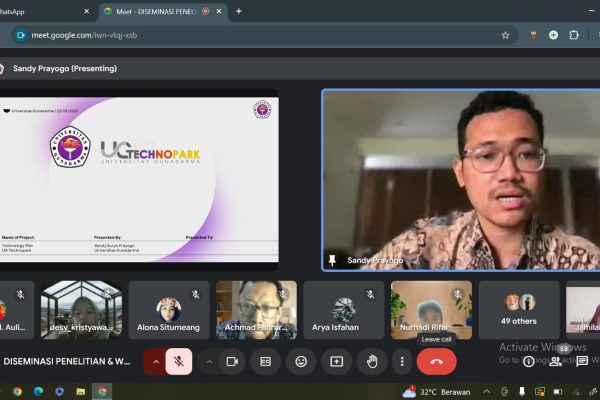Select Jamila participant tile
The height and width of the screenshot is (400, 600).
(x=583, y=310)
